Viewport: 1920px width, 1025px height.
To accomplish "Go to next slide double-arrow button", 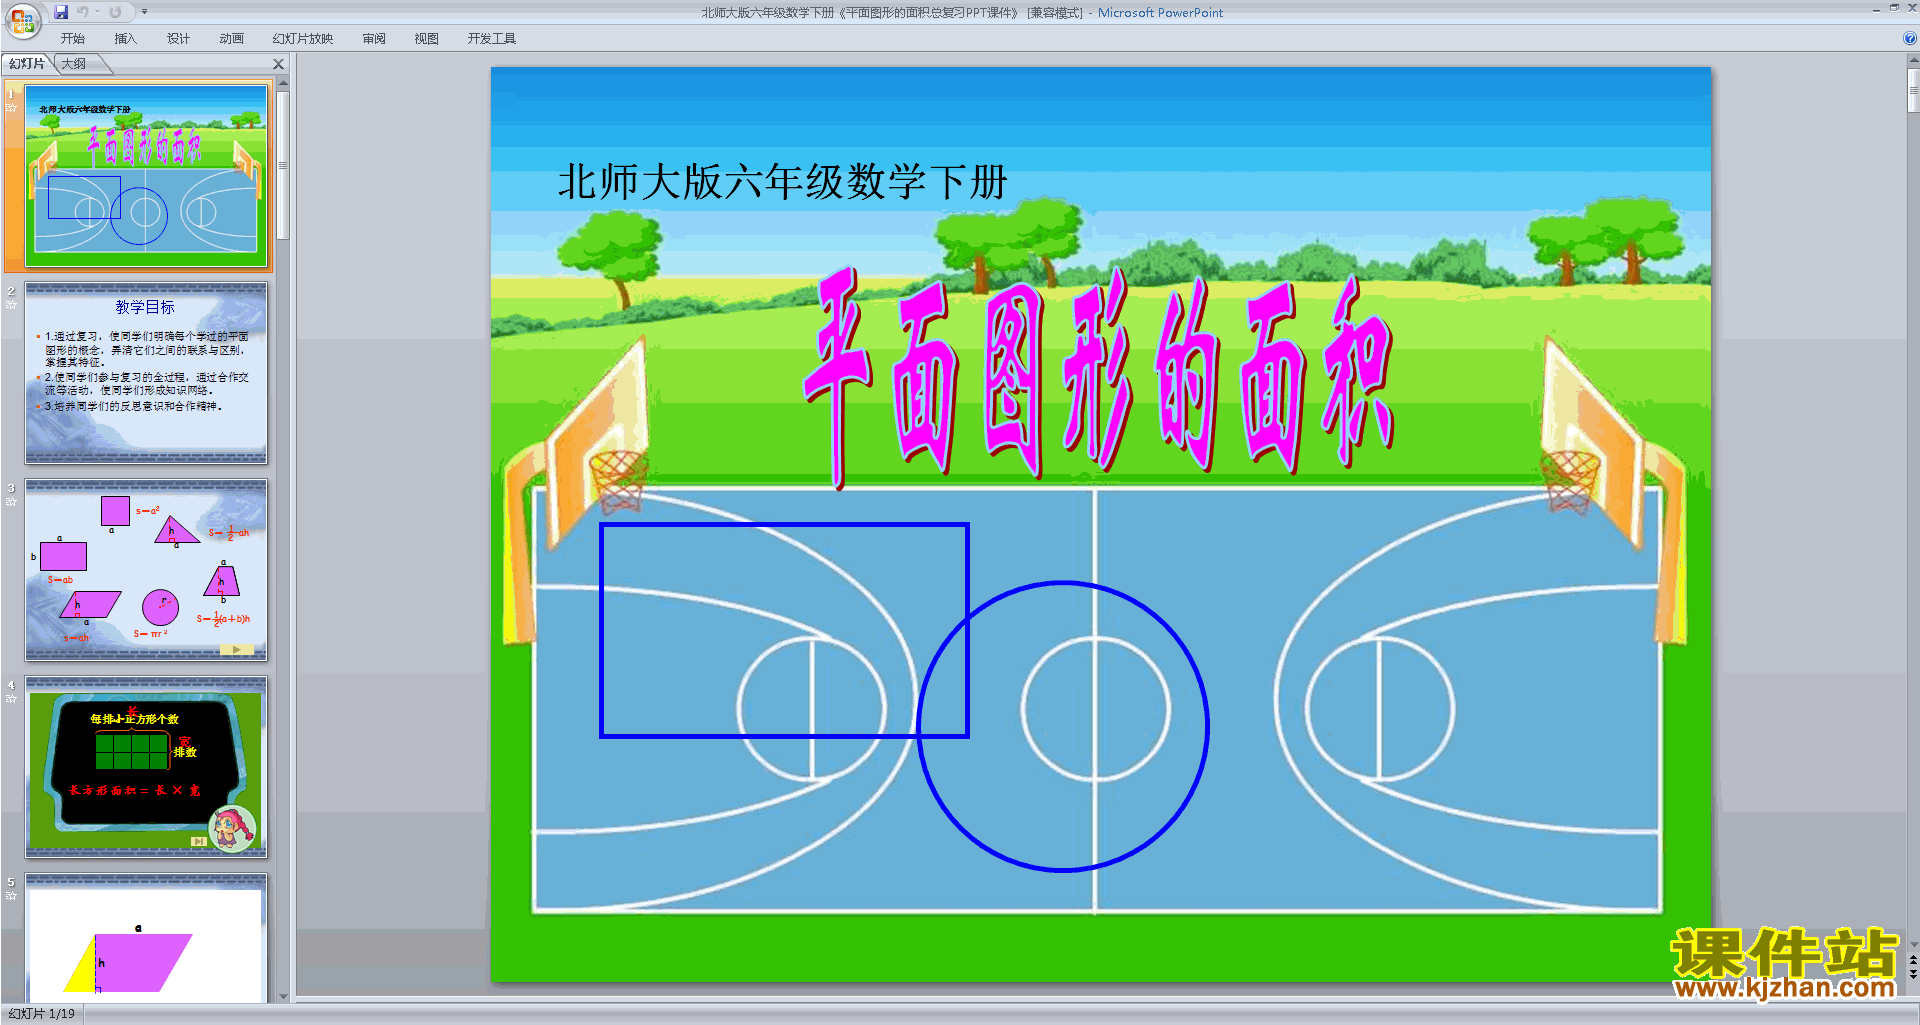I will pos(1914,974).
